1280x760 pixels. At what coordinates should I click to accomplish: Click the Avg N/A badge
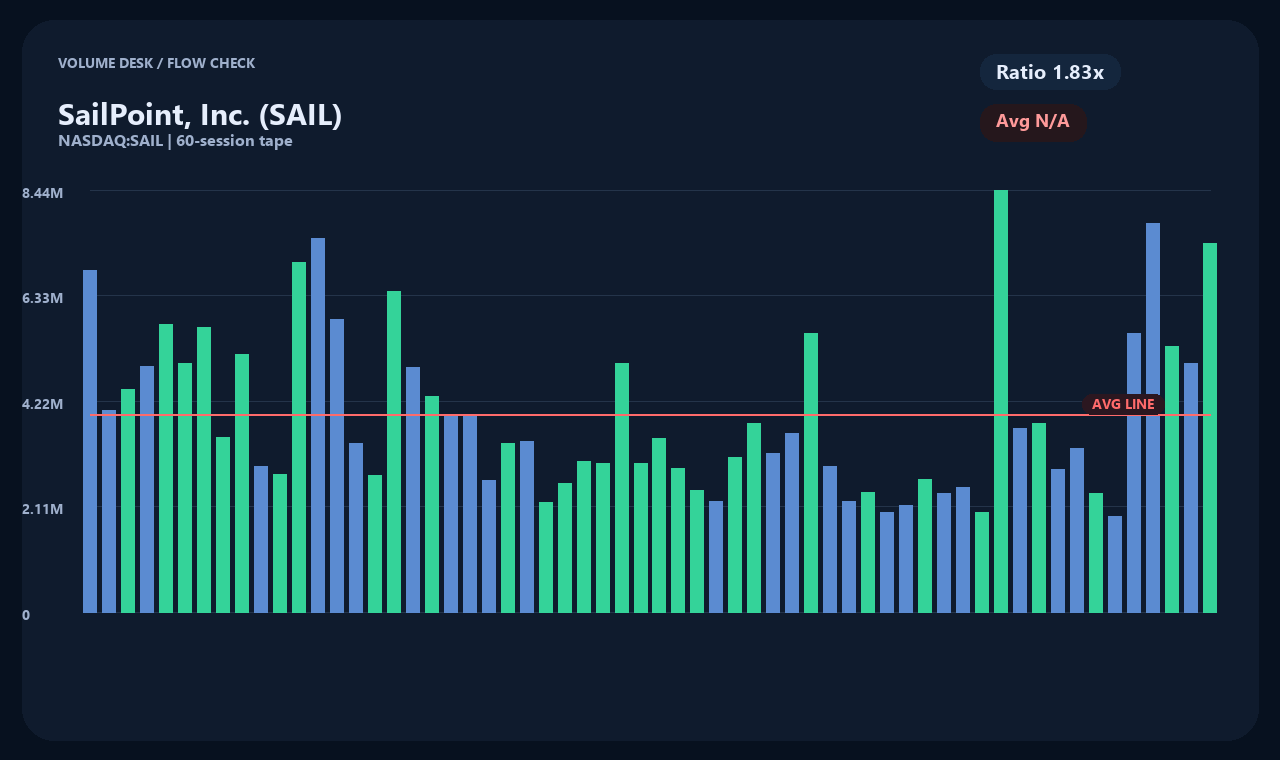click(x=1033, y=122)
